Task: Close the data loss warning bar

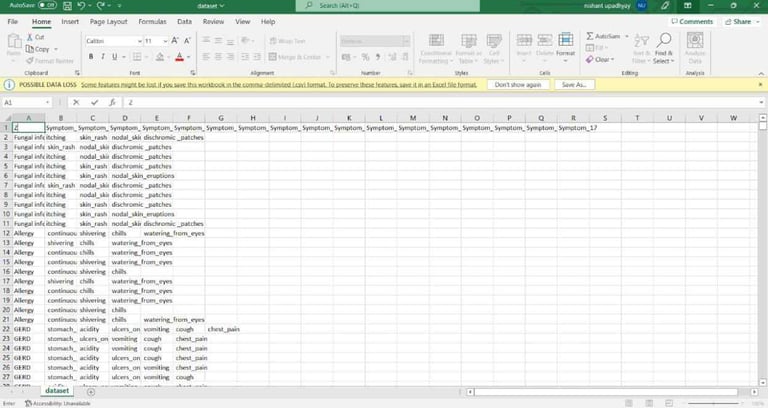Action: point(760,85)
